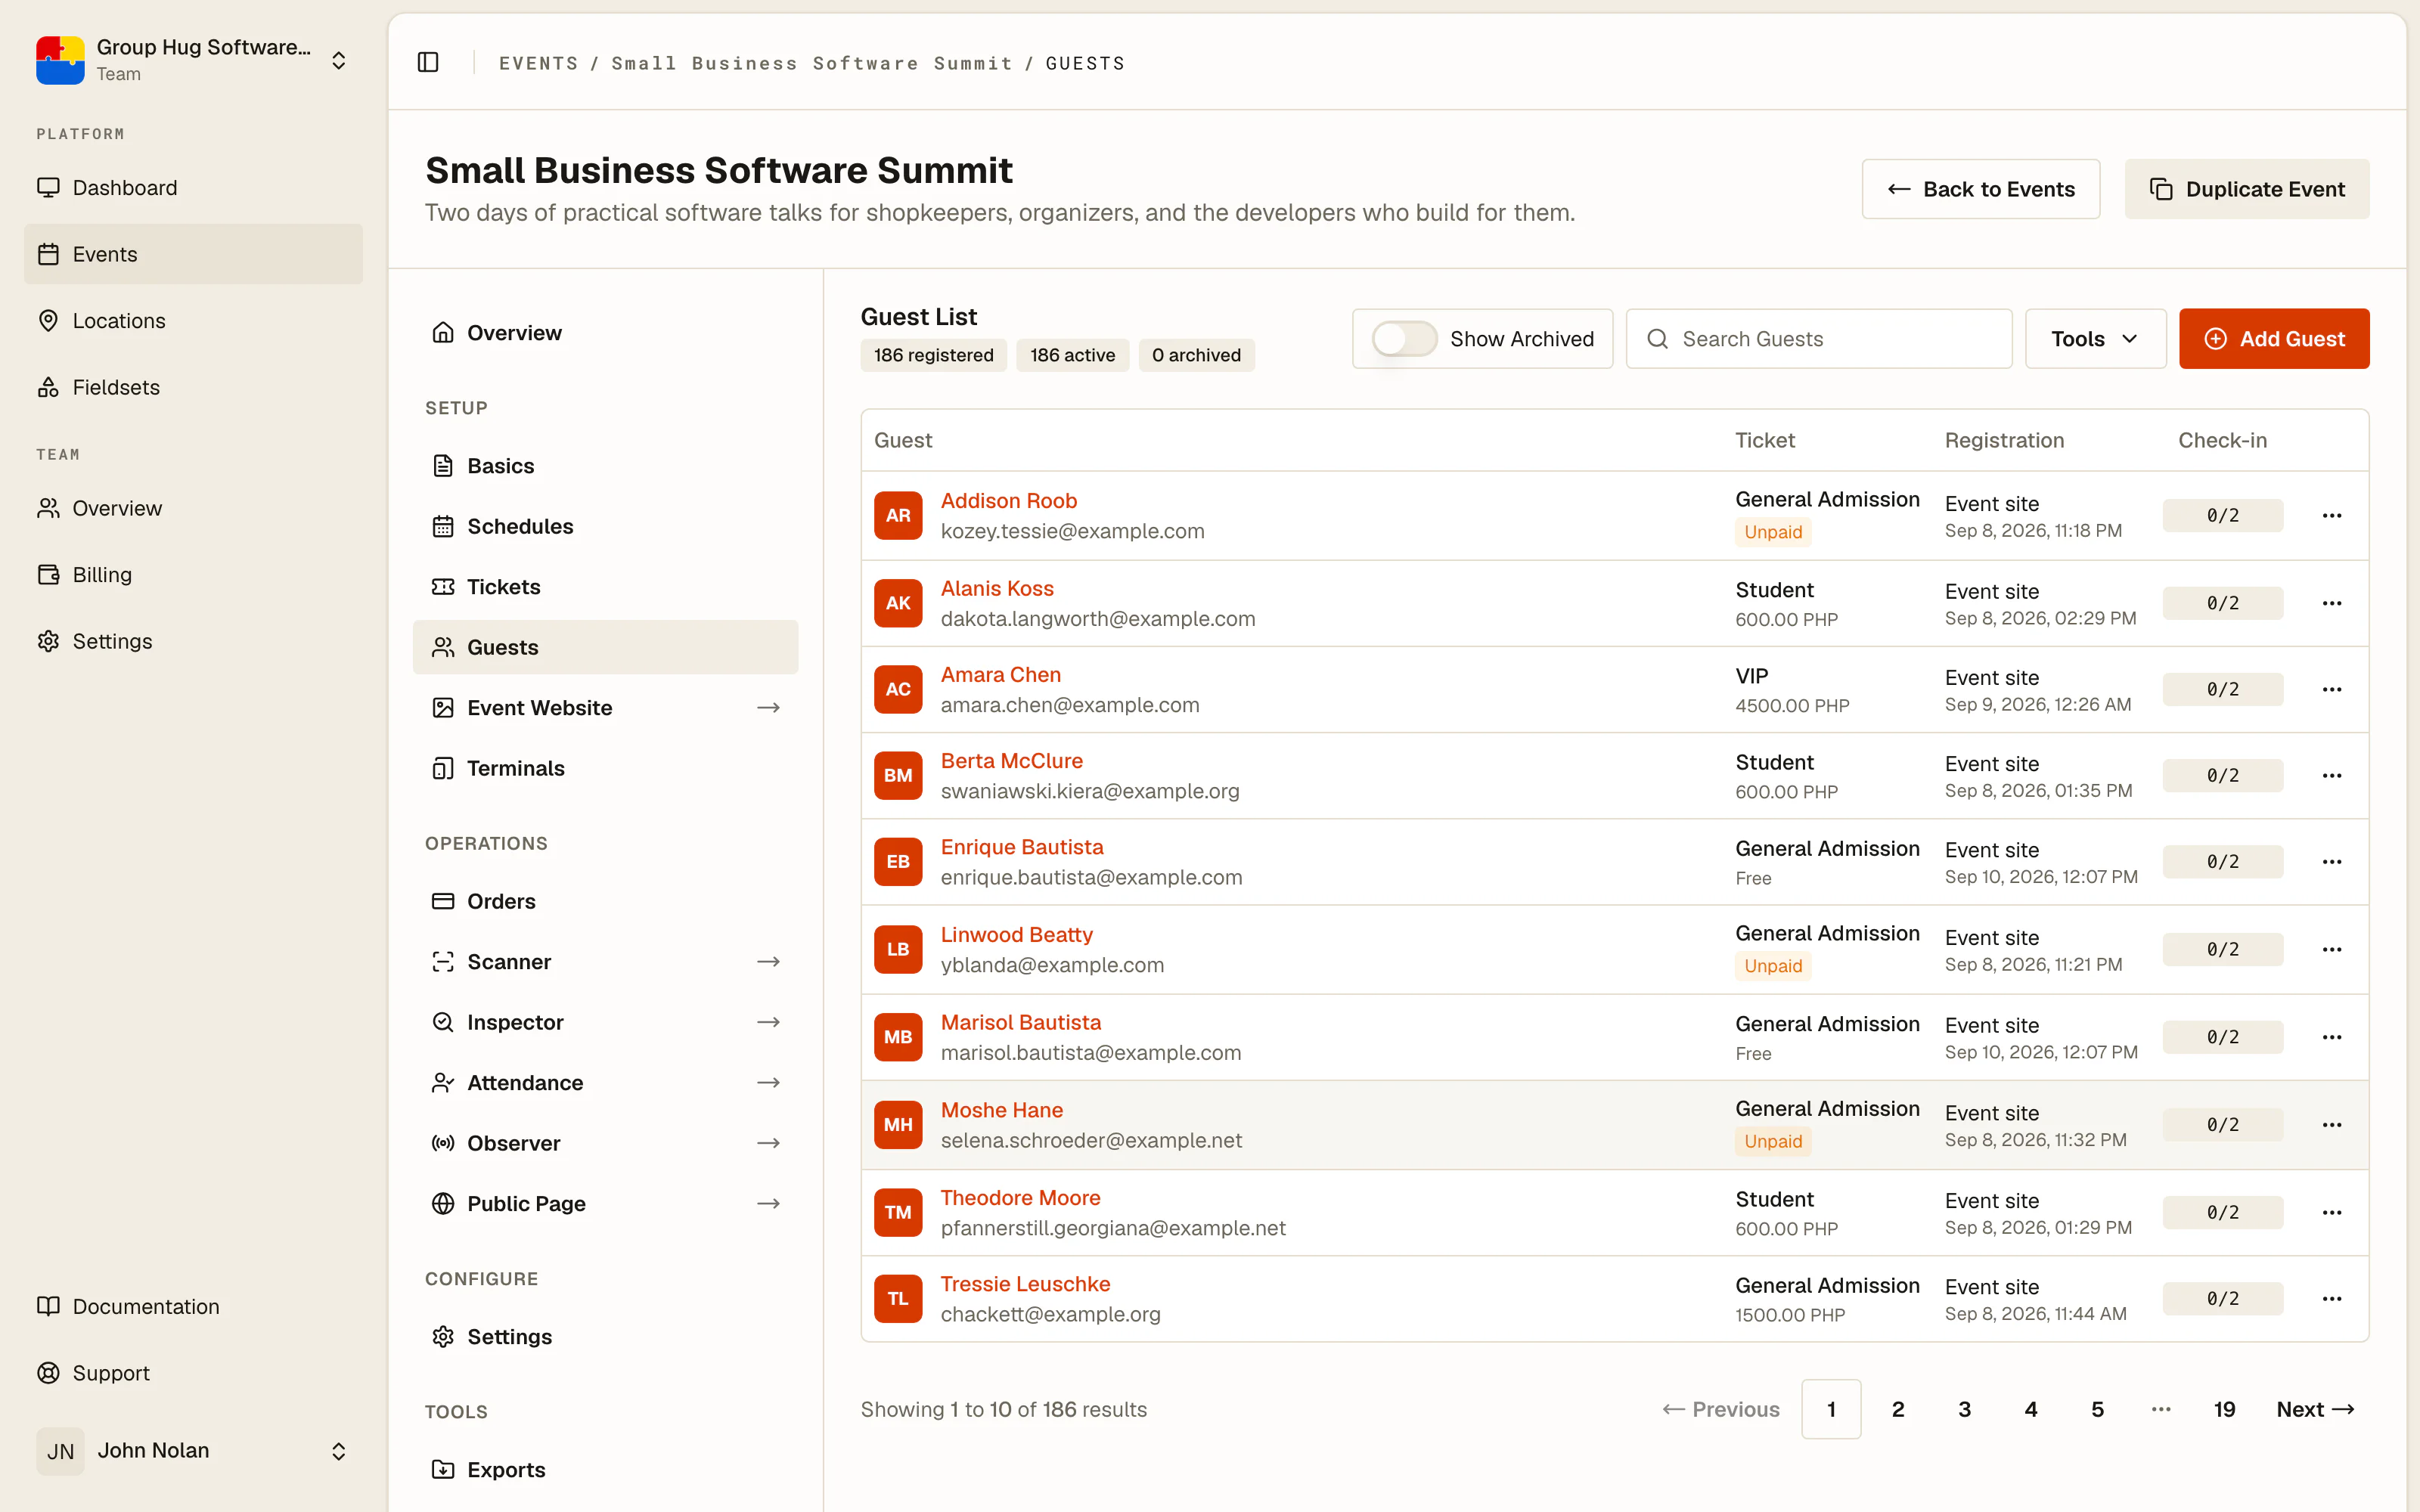Screen dimensions: 2420x1512
Task: Select the event Overview menu item
Action: click(605, 333)
